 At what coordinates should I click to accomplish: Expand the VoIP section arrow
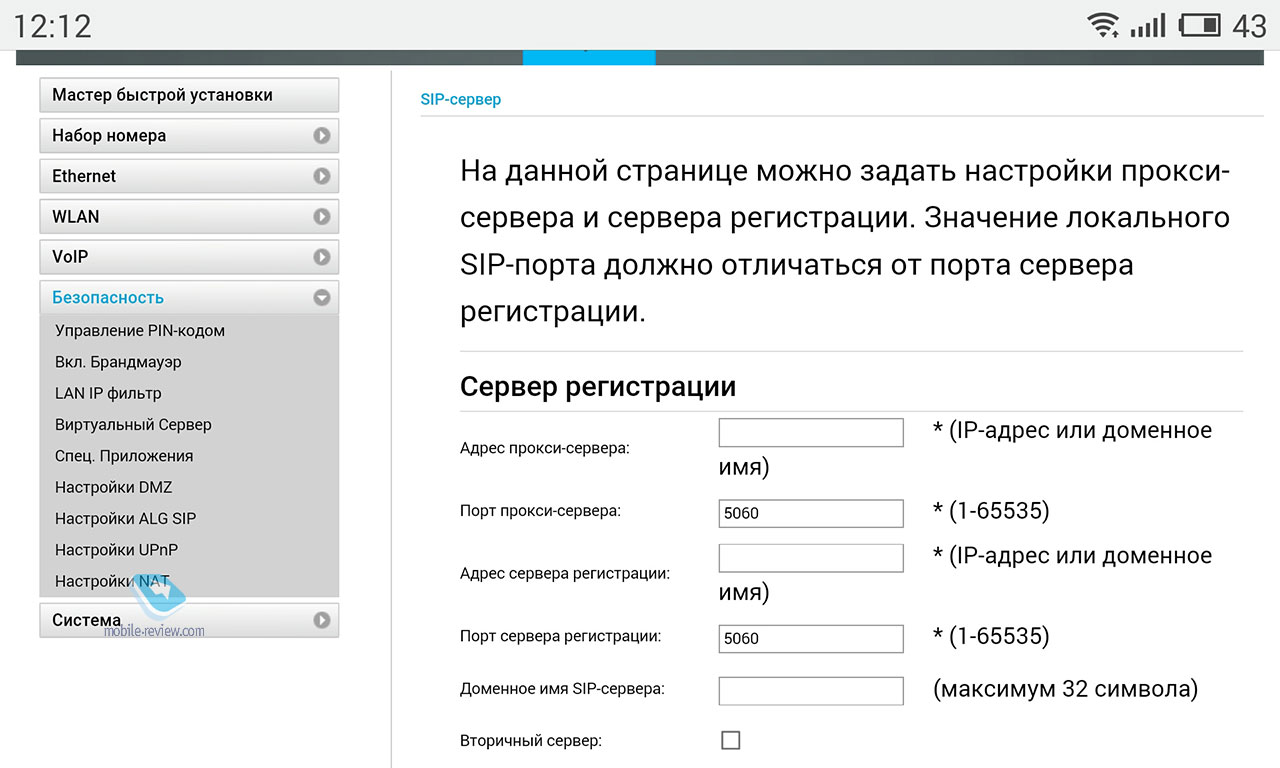click(x=321, y=257)
